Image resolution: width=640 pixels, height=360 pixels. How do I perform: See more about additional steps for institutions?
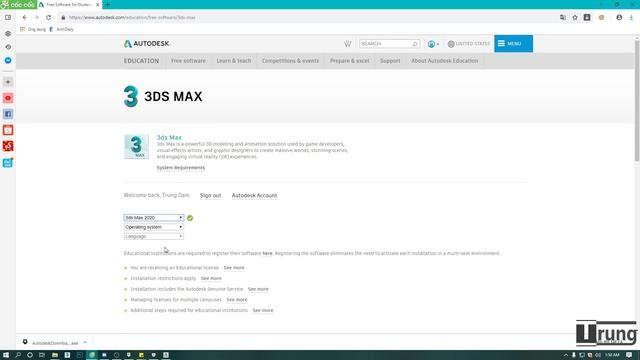[263, 310]
